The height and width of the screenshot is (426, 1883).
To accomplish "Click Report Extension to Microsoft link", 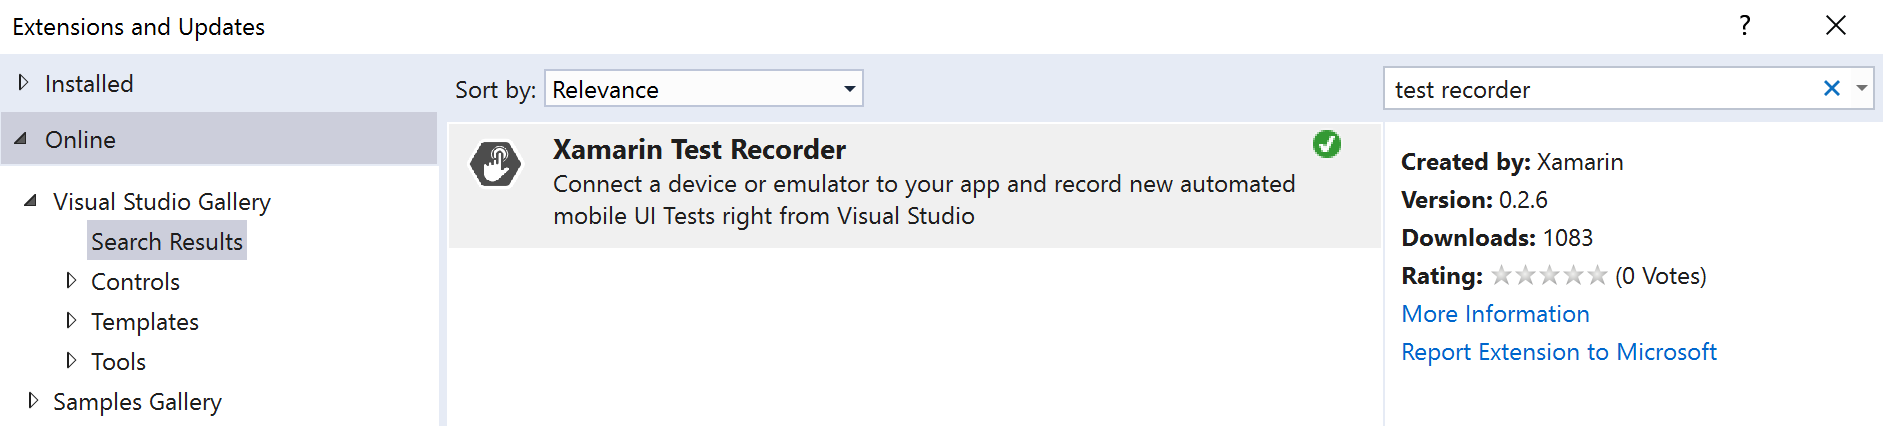I will click(1559, 352).
